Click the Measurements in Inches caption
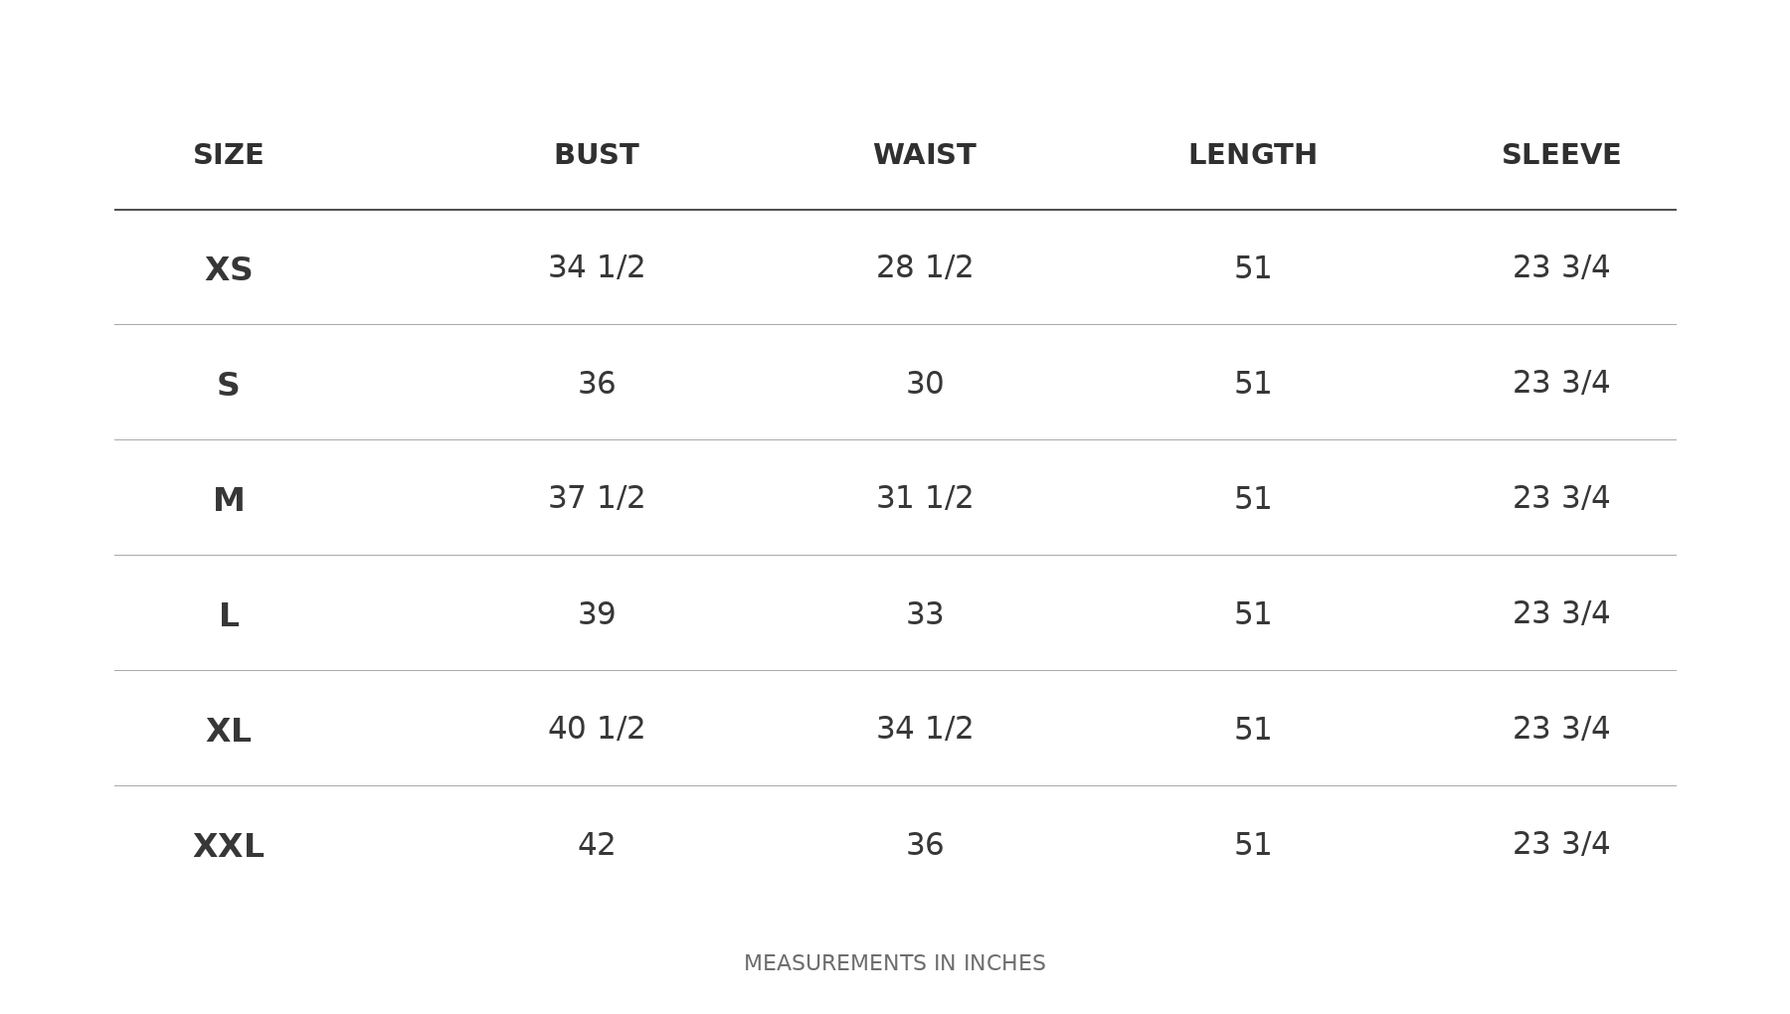Image resolution: width=1790 pixels, height=1014 pixels. pyautogui.click(x=894, y=963)
